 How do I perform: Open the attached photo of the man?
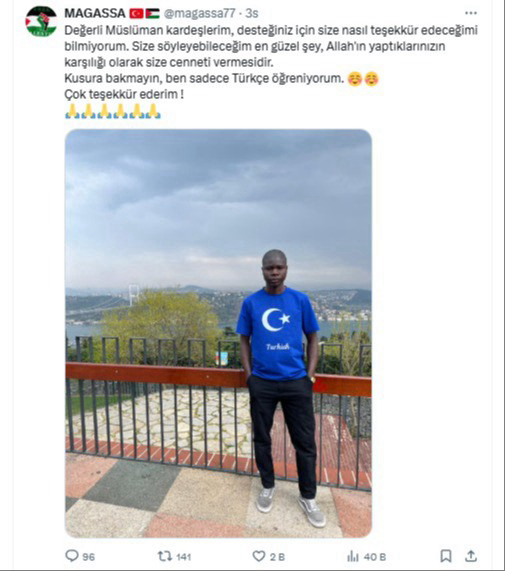click(x=218, y=333)
